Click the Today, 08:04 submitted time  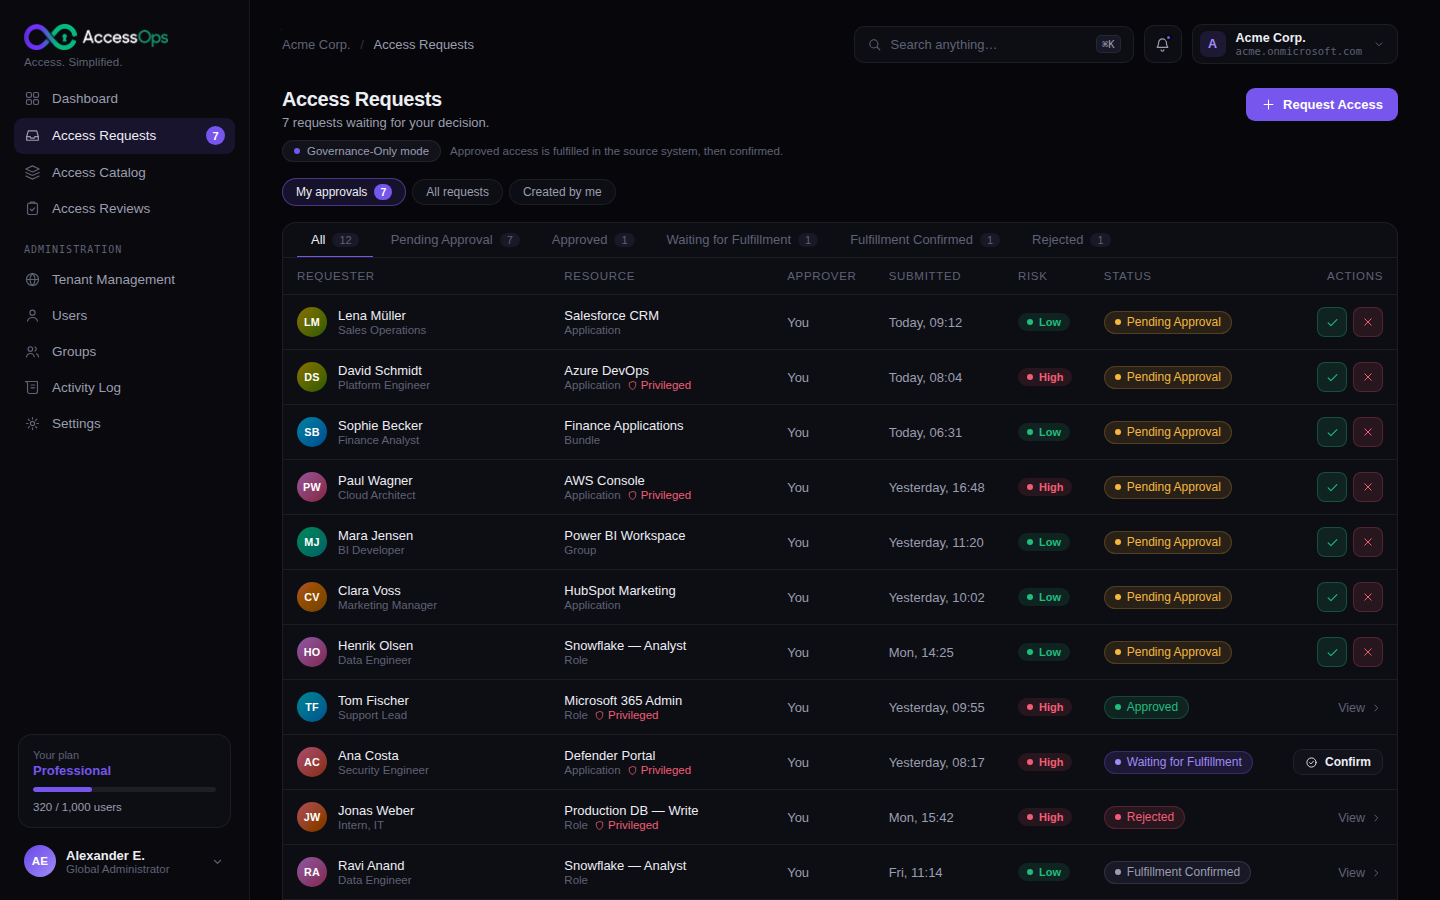[x=925, y=377]
